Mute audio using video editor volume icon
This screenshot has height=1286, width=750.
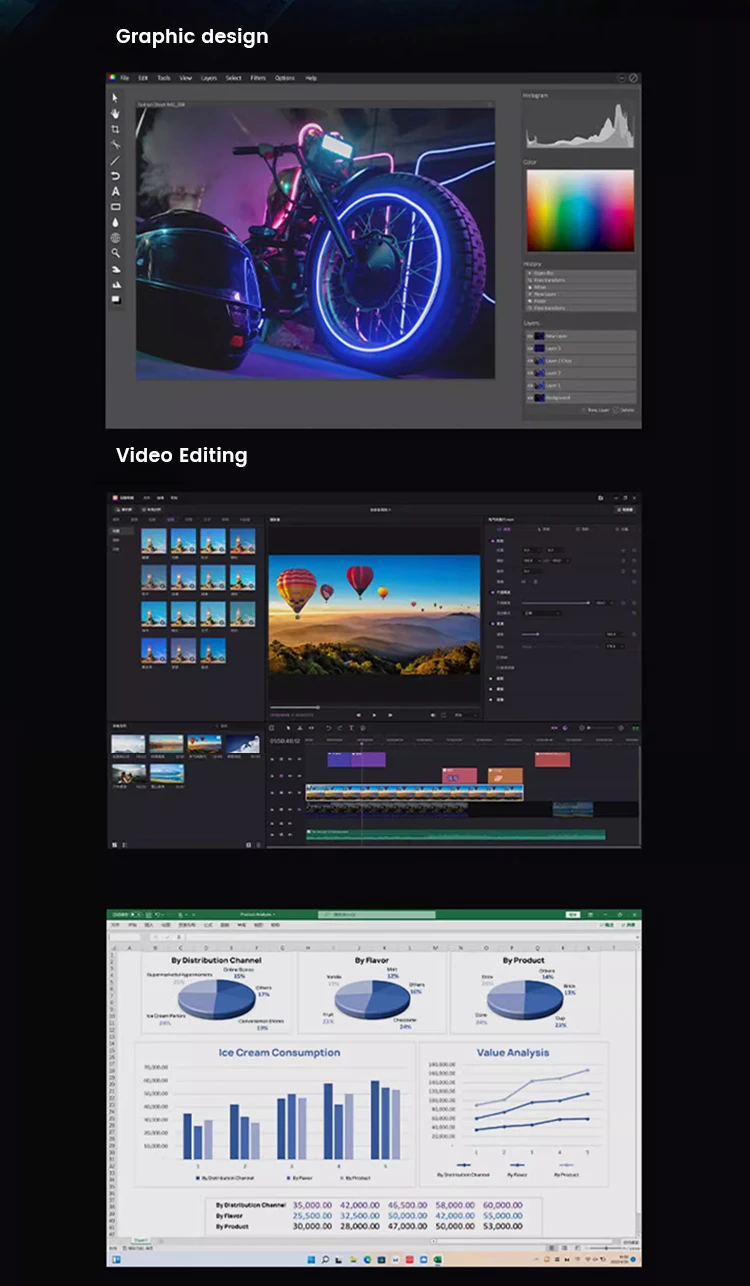434,715
